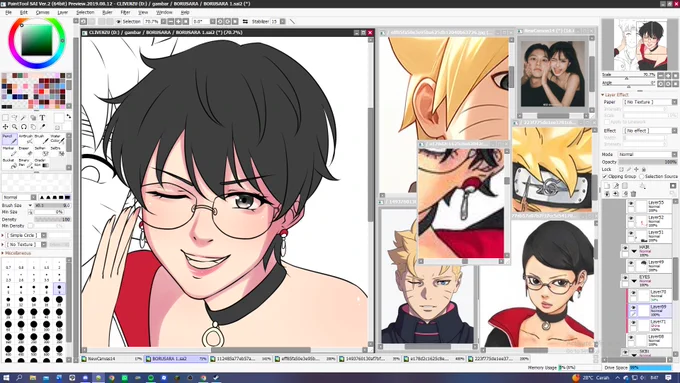
Task: Click the zoom-in scale button in navigator
Action: (668, 75)
